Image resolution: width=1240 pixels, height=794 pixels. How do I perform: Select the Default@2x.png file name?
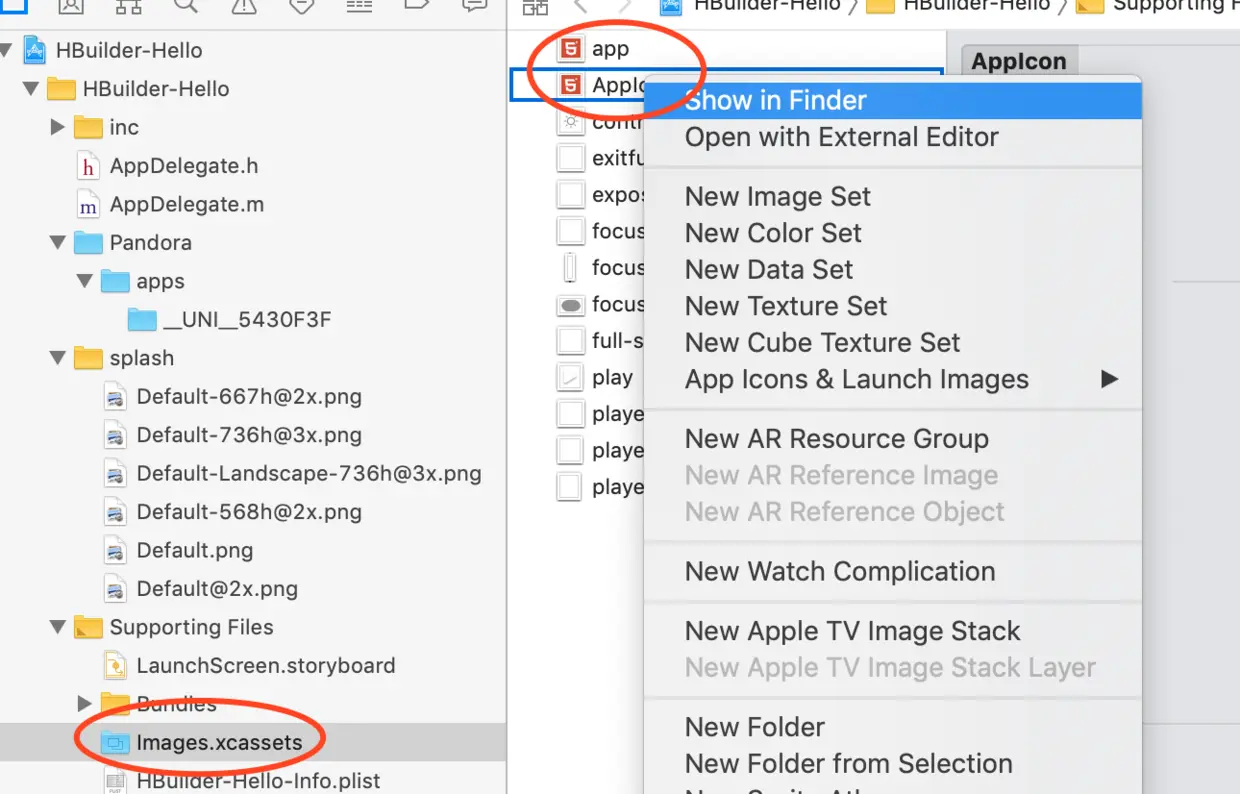[x=217, y=589]
